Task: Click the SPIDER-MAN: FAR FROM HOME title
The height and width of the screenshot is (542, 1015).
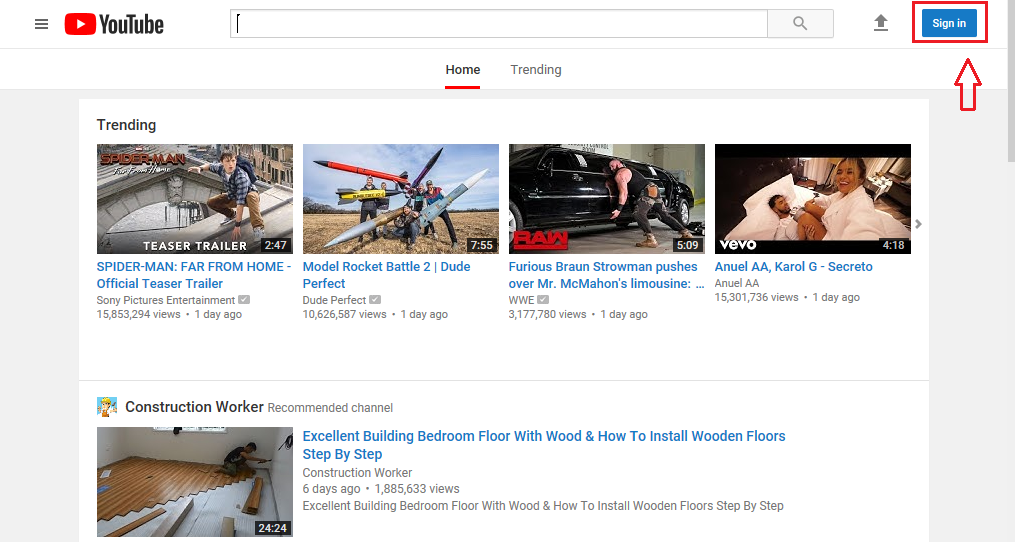Action: click(x=194, y=275)
